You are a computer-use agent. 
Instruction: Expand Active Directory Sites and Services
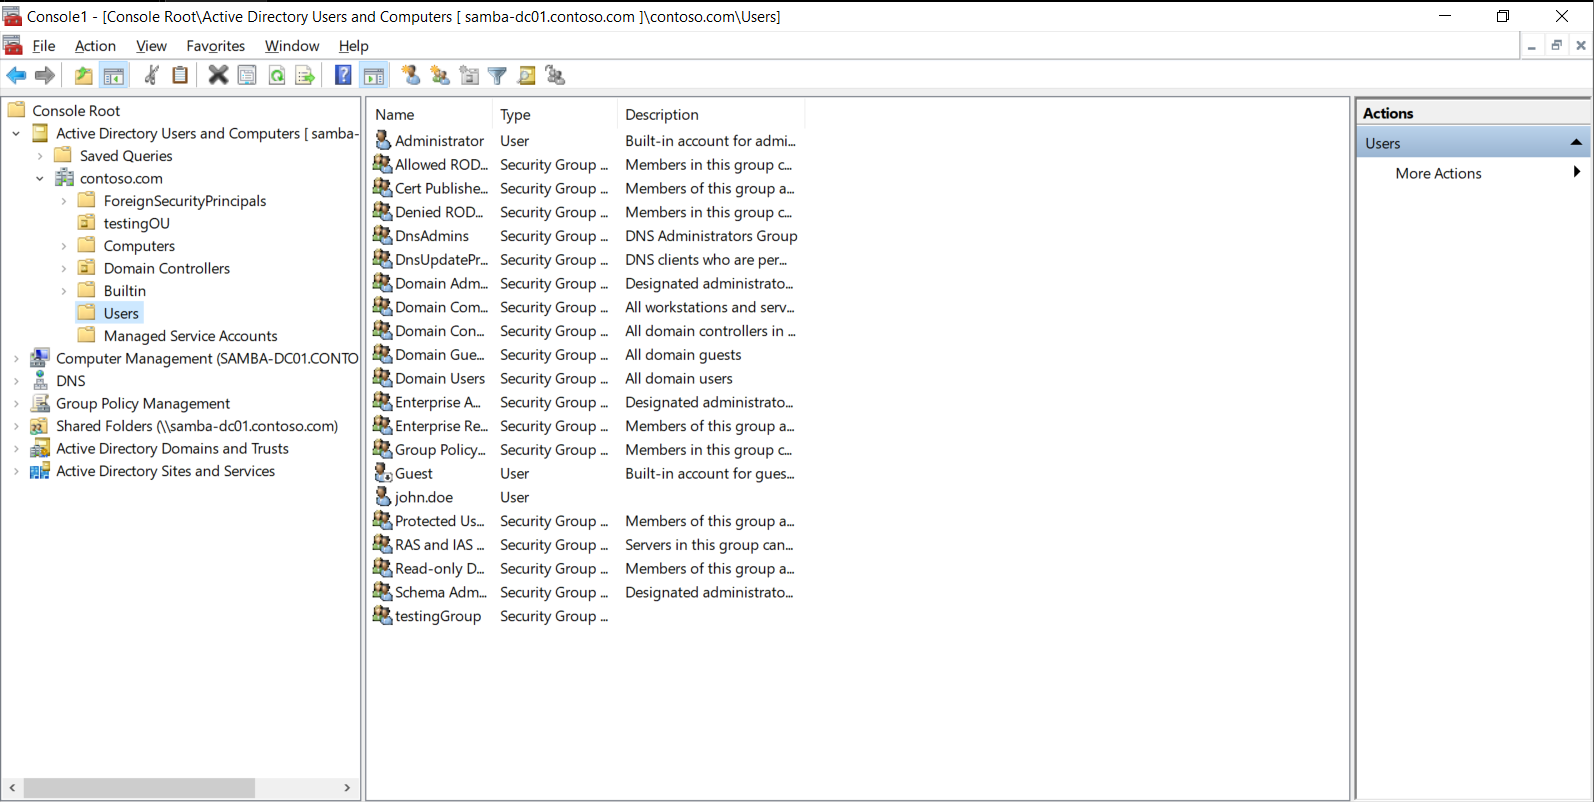point(16,471)
